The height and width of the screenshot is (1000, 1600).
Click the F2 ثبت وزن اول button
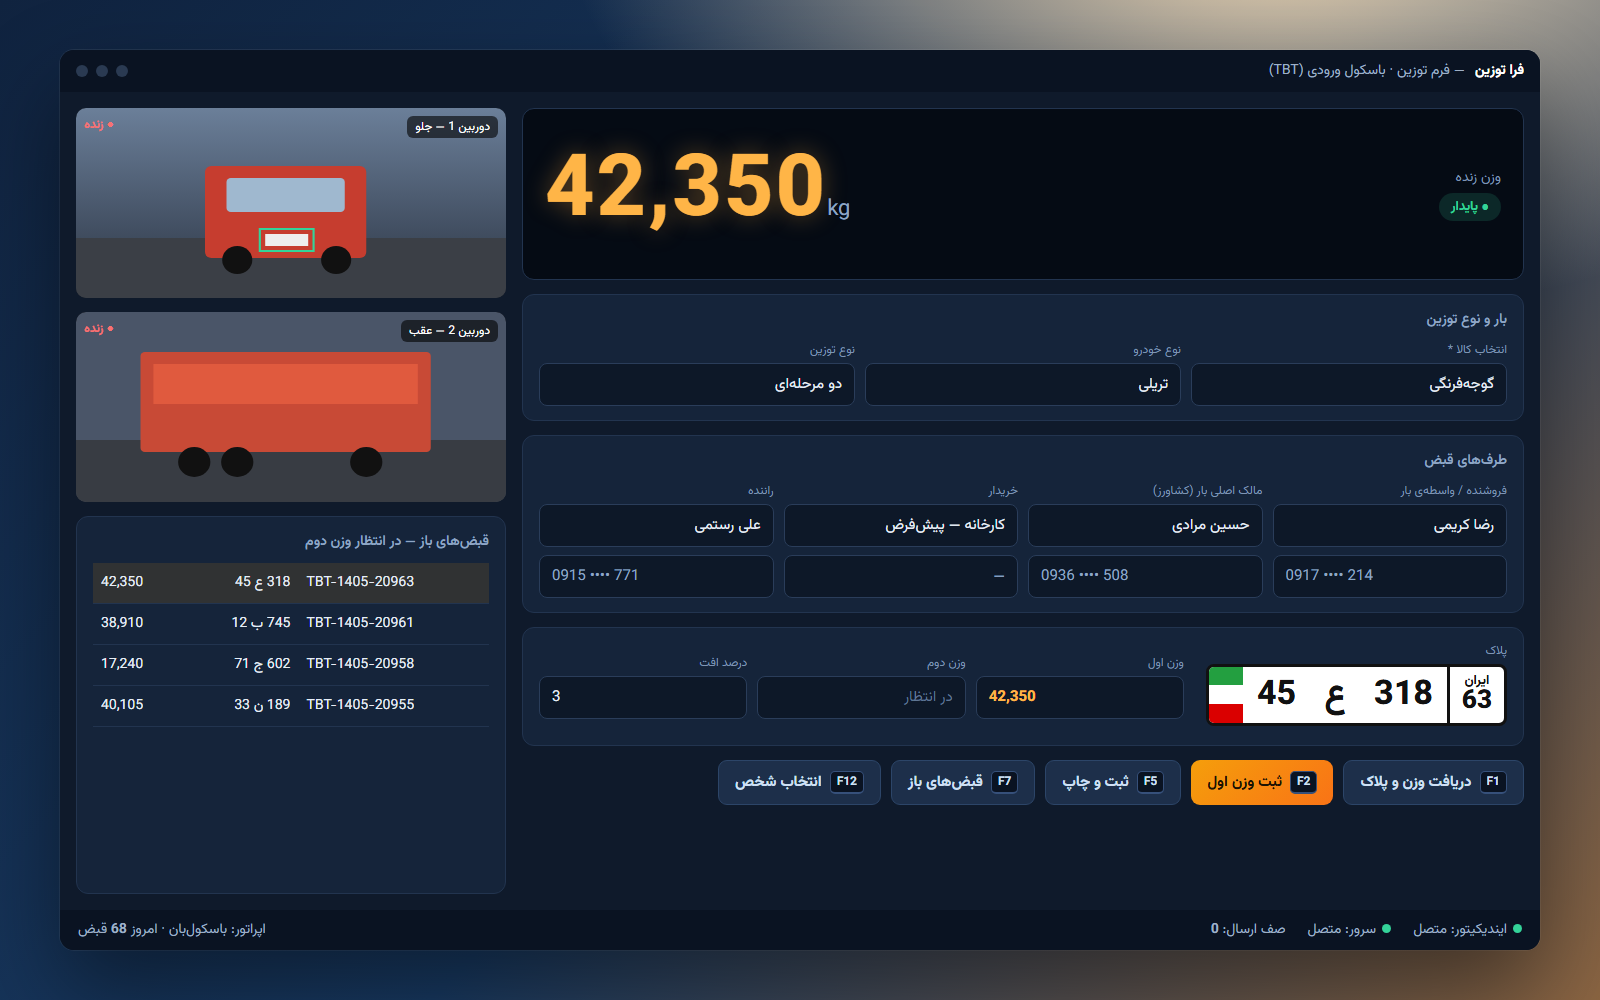pos(1261,782)
